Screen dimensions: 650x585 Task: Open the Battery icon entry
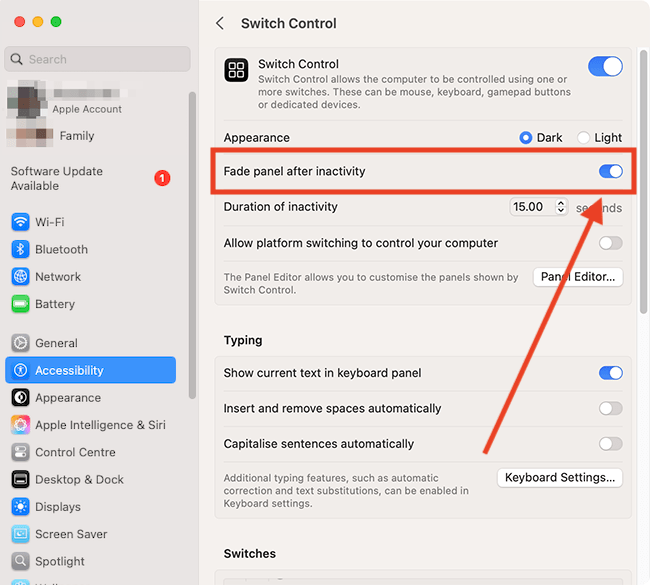coord(20,304)
